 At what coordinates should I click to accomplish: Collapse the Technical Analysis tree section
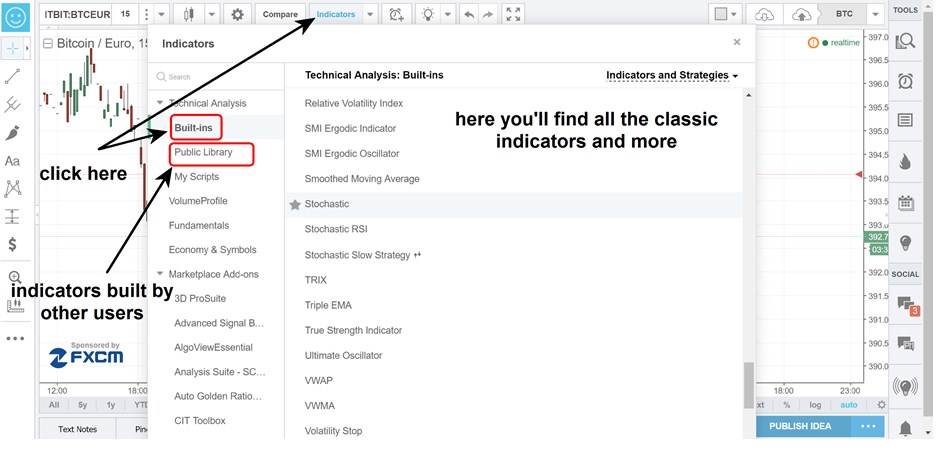click(161, 103)
